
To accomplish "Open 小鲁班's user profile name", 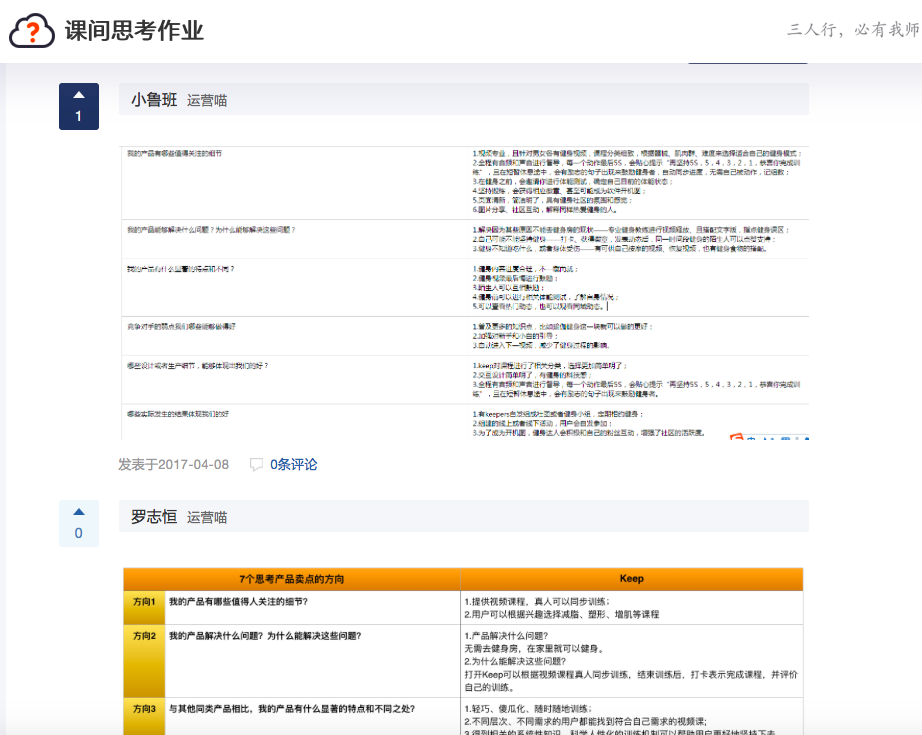I will (154, 100).
